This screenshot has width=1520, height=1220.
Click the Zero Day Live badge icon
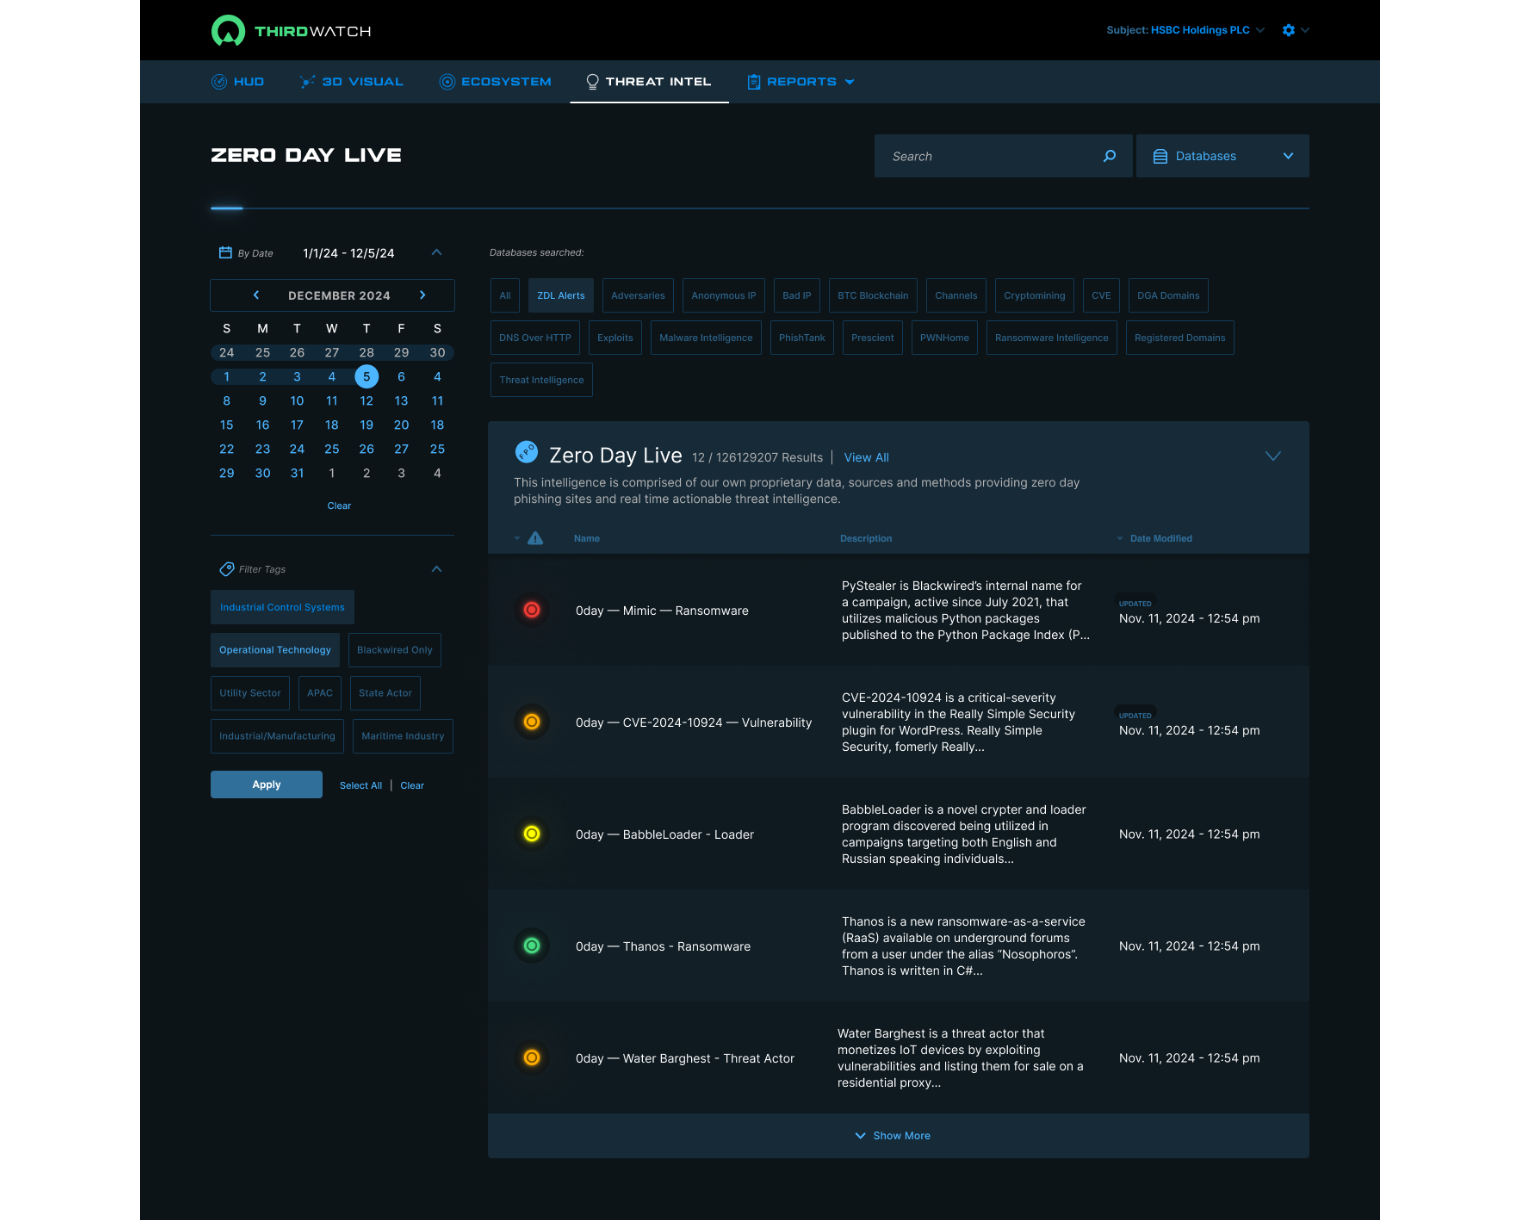526,452
